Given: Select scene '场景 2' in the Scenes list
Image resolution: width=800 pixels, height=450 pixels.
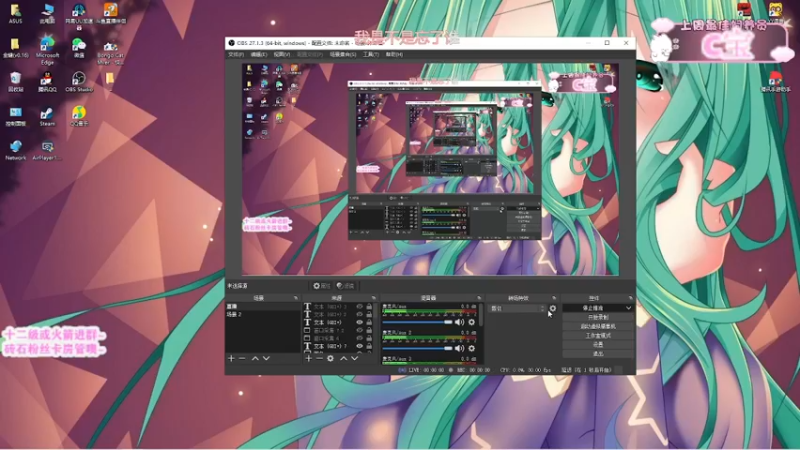Looking at the screenshot, I should point(263,314).
